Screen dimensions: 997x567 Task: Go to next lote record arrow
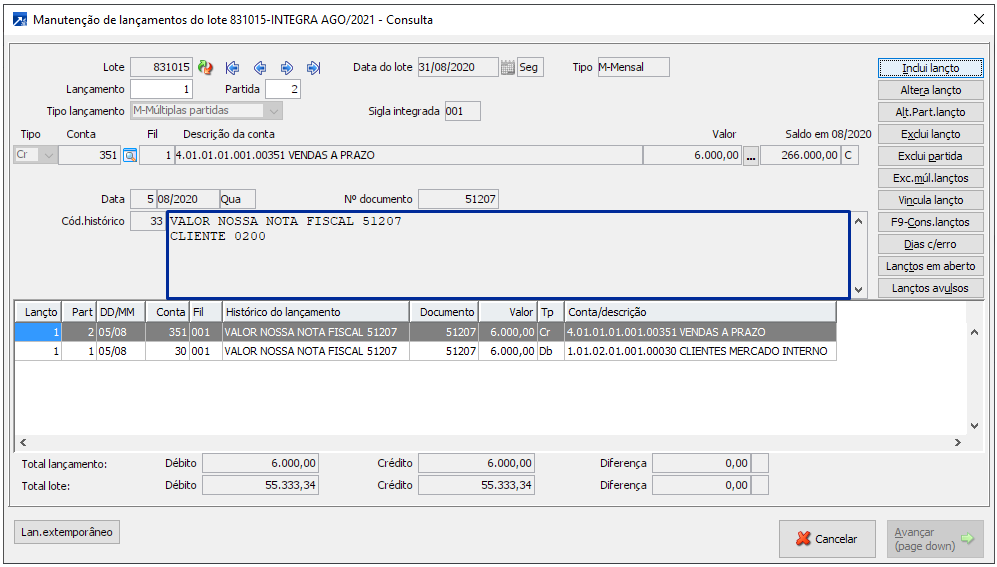287,68
